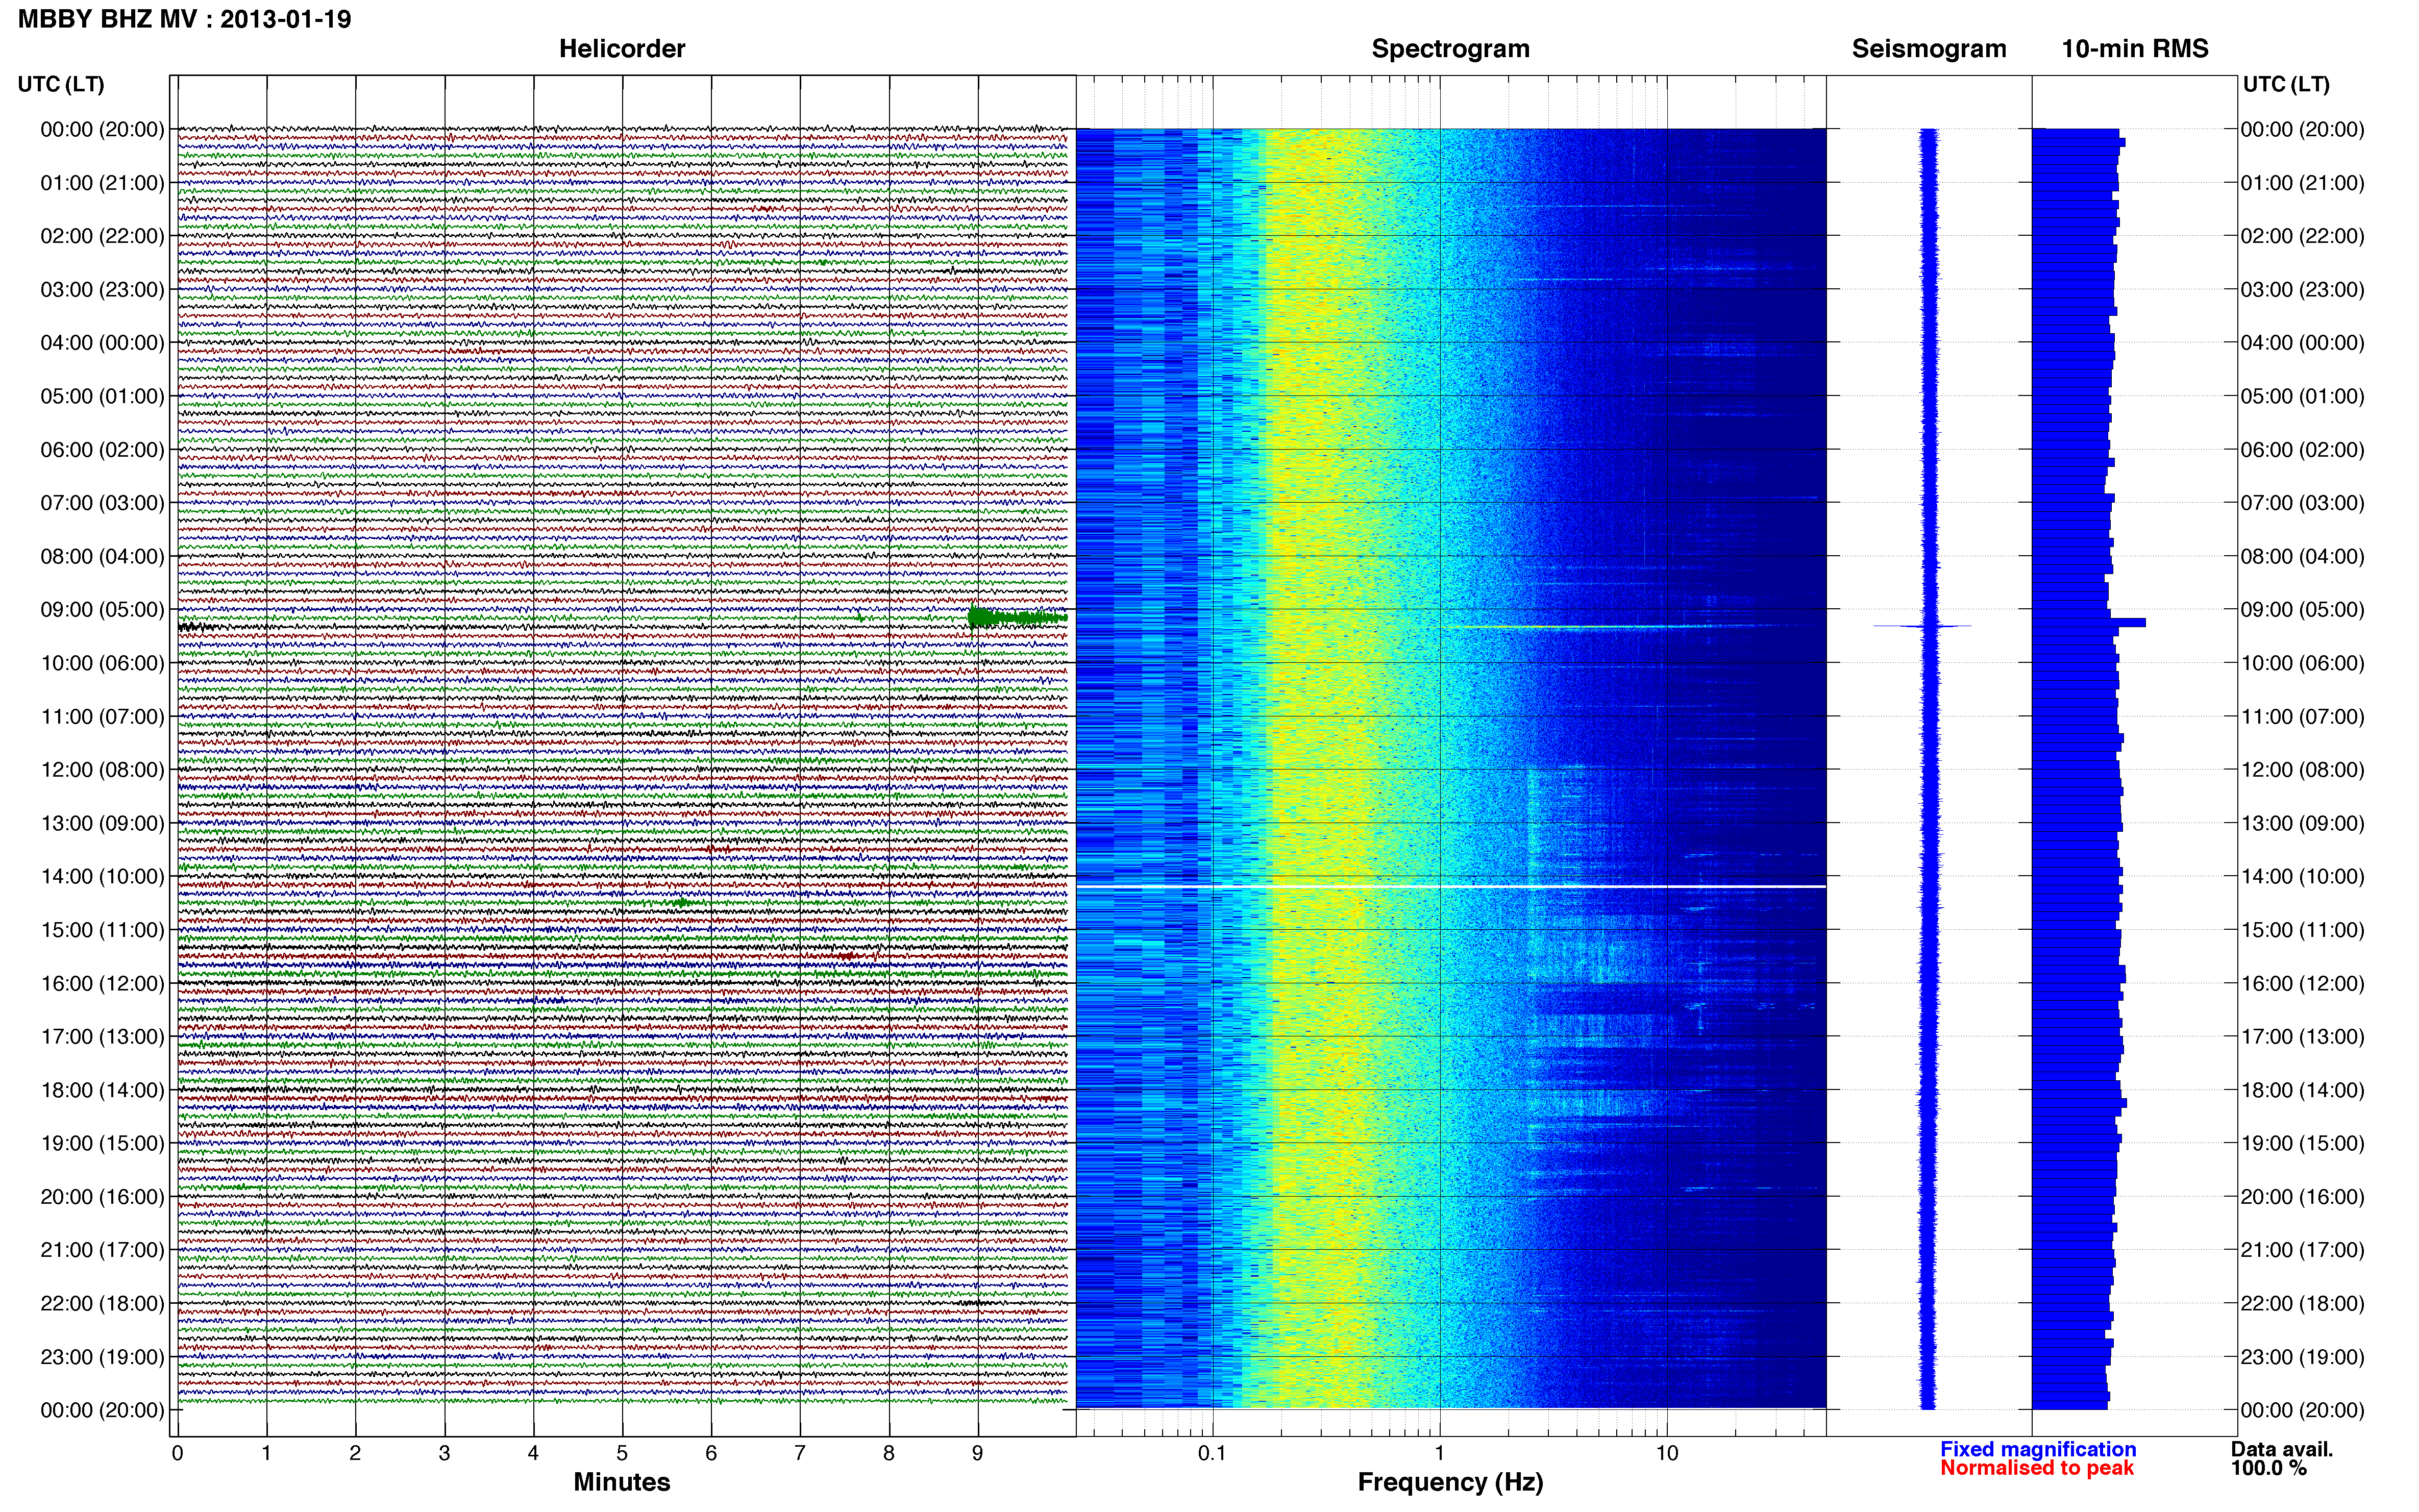Click left-axis time label '04:00 (00:00)'
Viewport: 2419px width, 1512px height.
(102, 343)
